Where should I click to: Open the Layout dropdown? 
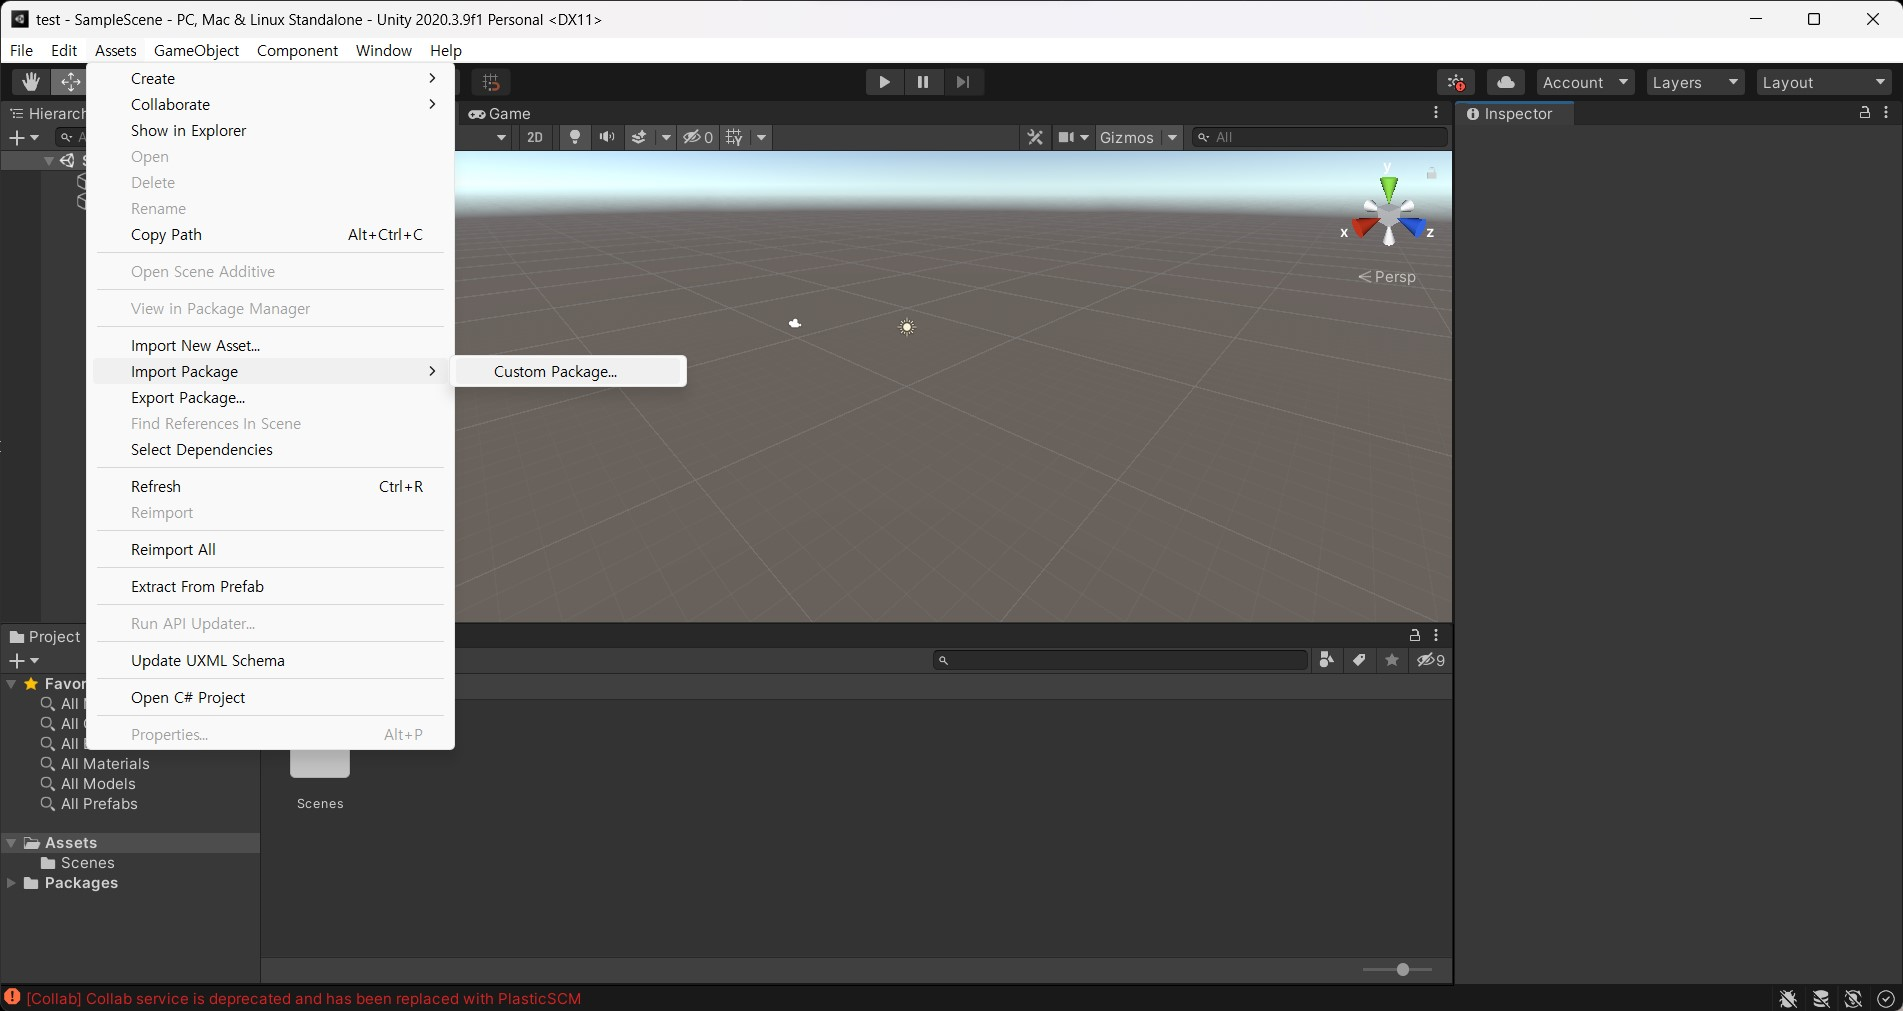[1824, 82]
